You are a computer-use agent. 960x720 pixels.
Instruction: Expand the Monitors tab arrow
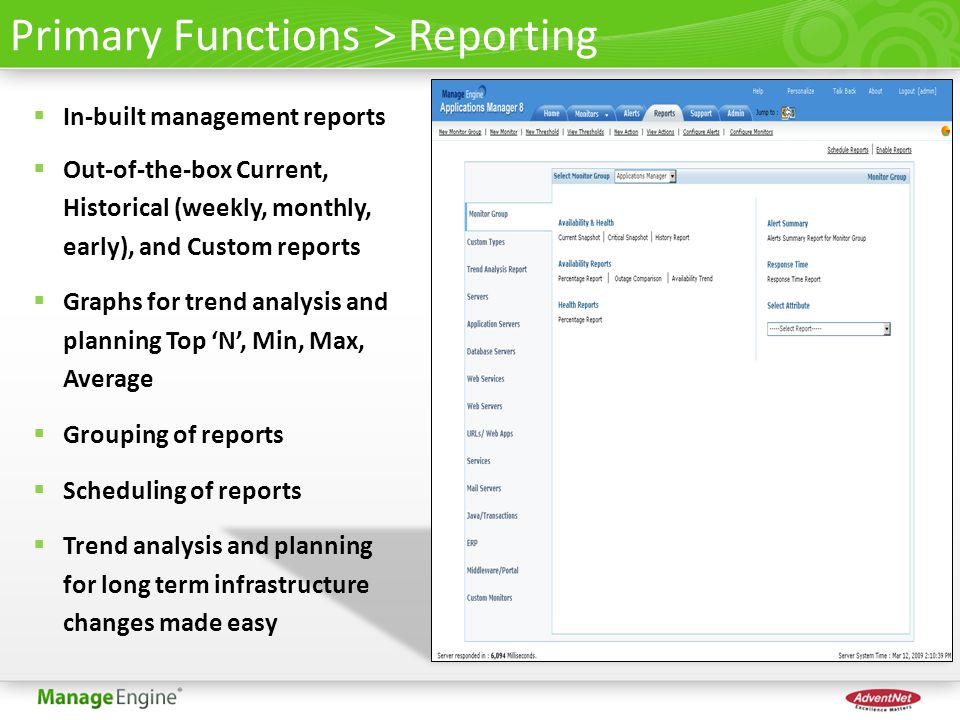[607, 114]
